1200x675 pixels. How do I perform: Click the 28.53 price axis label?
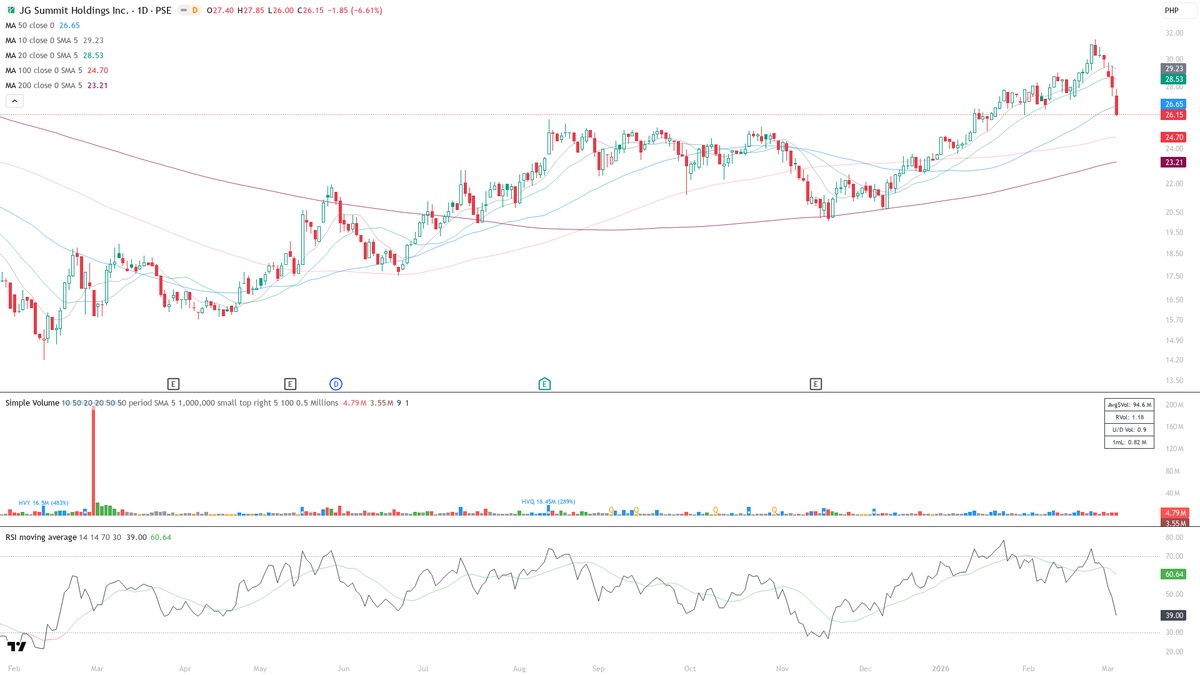click(1173, 78)
